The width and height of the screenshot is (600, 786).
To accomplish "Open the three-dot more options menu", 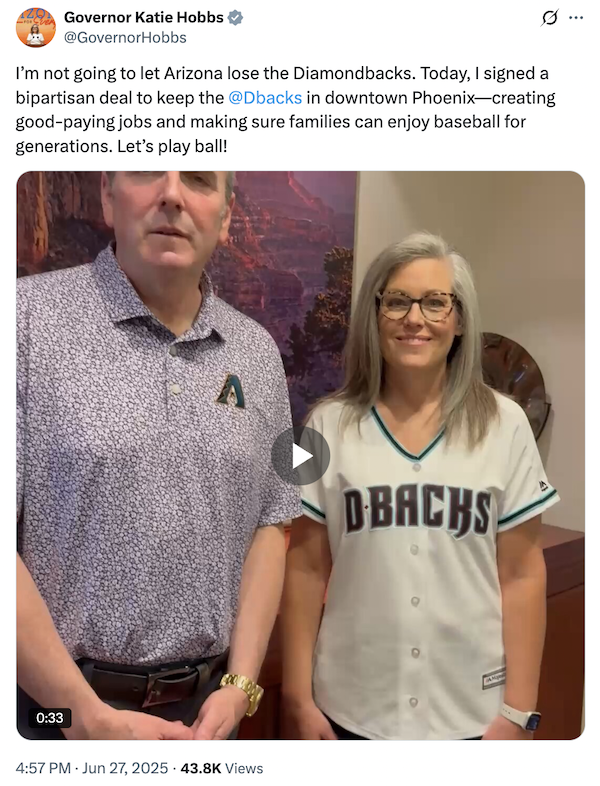I will tap(576, 18).
